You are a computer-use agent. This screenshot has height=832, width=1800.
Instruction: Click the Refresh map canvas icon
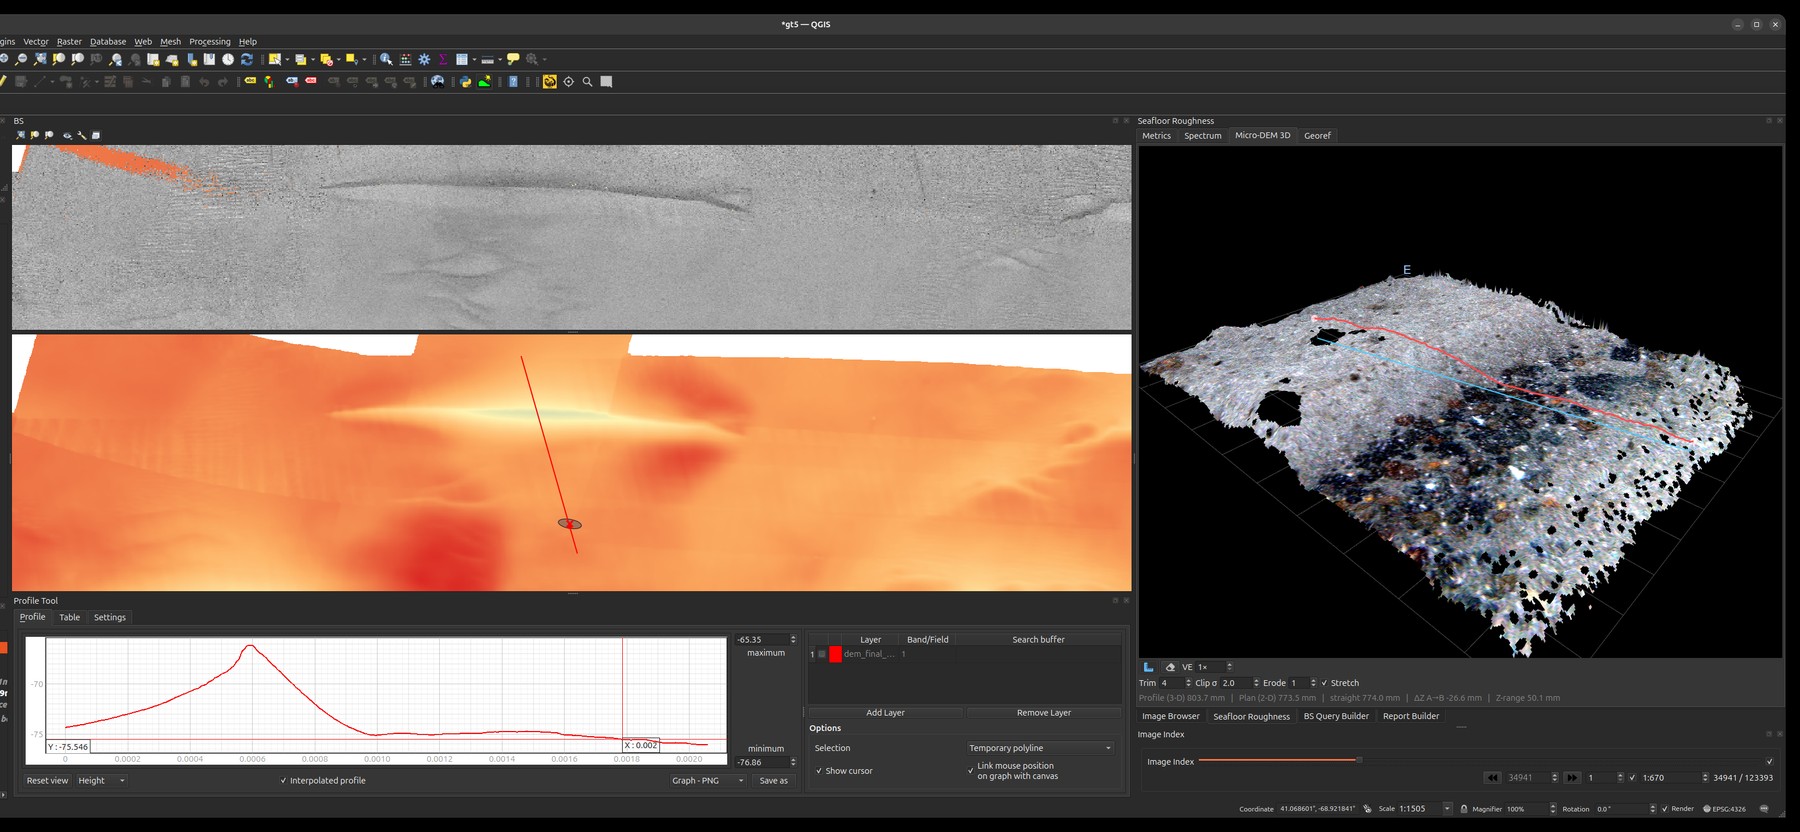coord(247,59)
